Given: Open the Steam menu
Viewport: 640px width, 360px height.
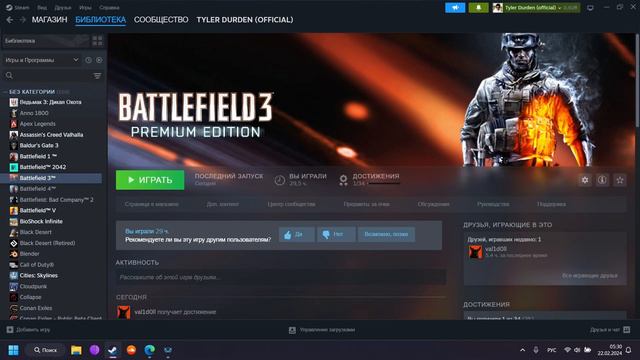Looking at the screenshot, I should click(x=18, y=7).
